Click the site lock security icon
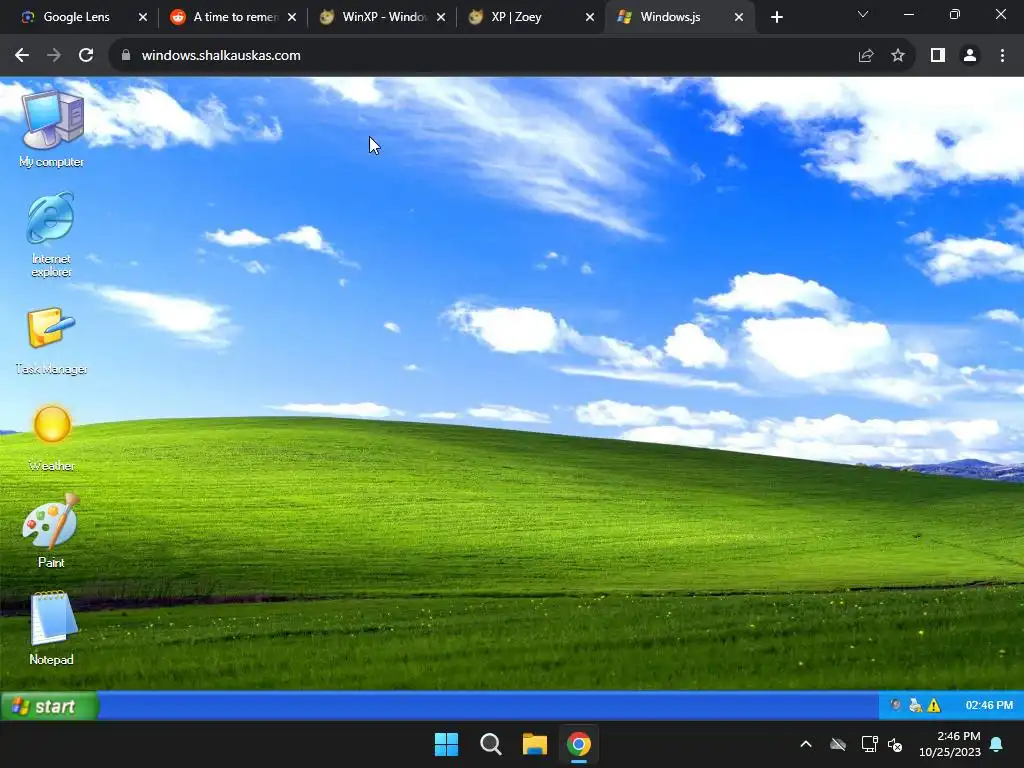Image resolution: width=1024 pixels, height=768 pixels. click(x=126, y=56)
